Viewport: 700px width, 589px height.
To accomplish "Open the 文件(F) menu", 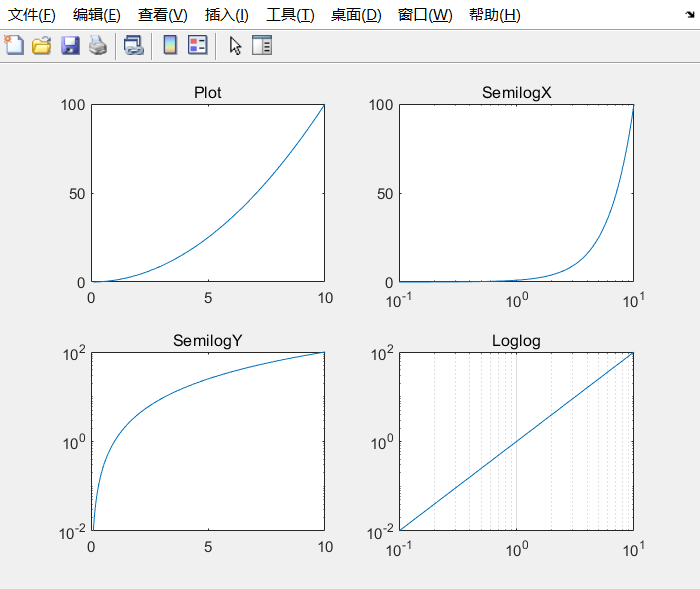I will (x=32, y=15).
